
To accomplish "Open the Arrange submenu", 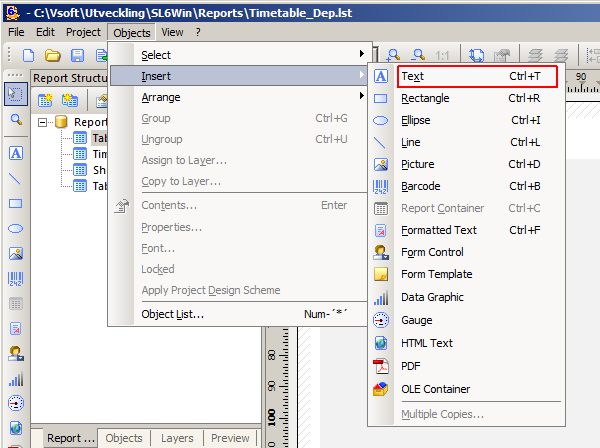I will click(238, 97).
